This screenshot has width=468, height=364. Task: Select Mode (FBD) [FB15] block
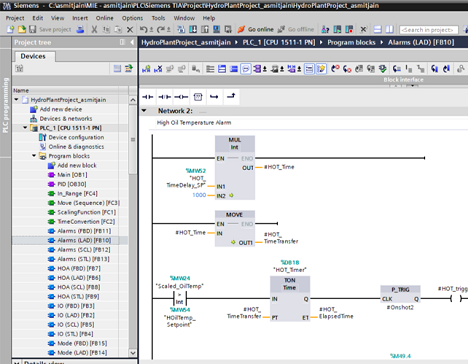pyautogui.click(x=82, y=343)
